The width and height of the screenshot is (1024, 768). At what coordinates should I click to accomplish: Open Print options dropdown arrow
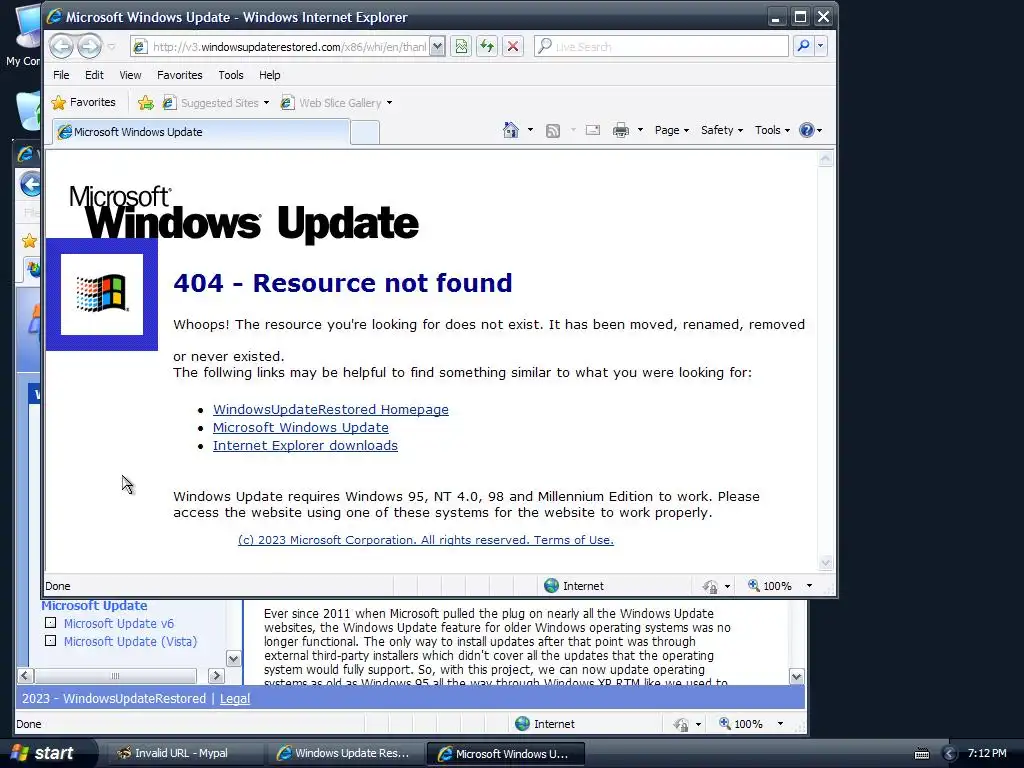click(640, 130)
